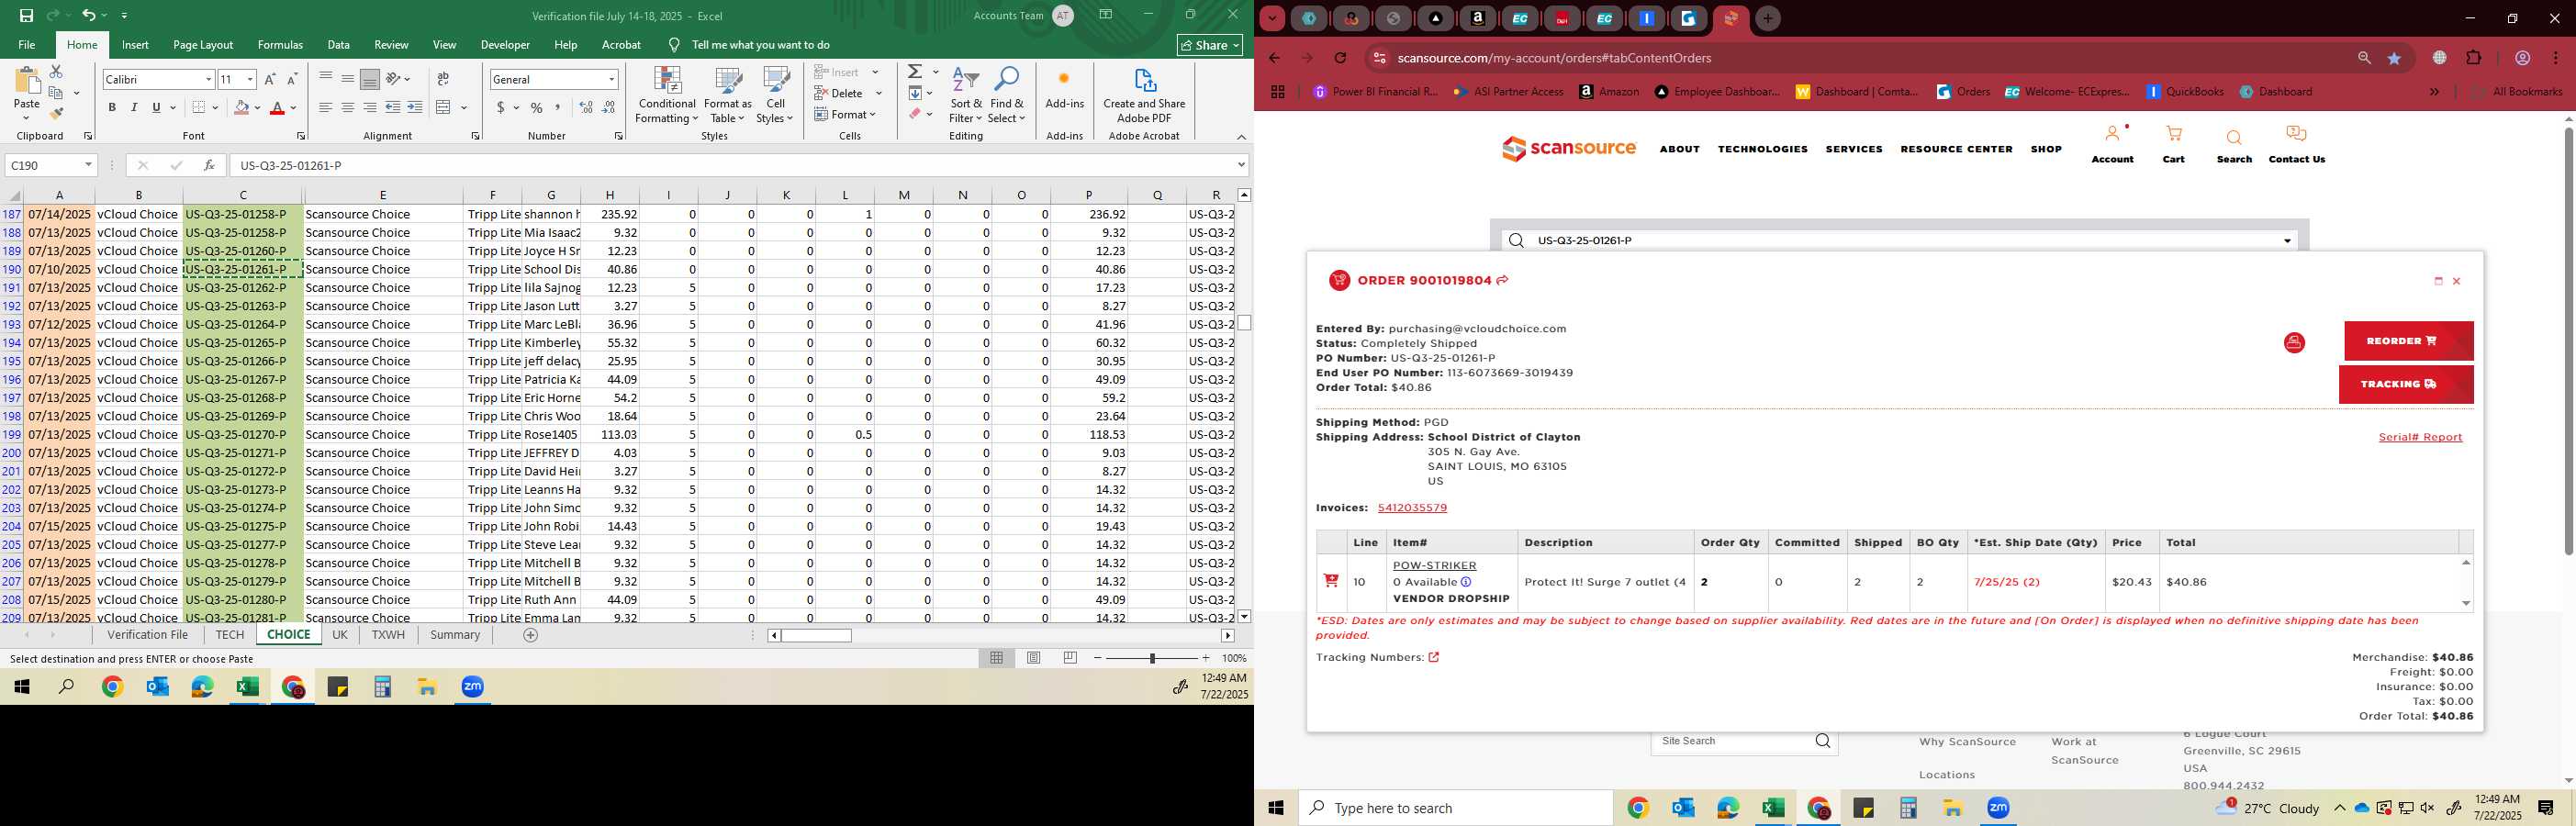
Task: Toggle Underline formatting in Excel ribbon
Action: coord(156,108)
